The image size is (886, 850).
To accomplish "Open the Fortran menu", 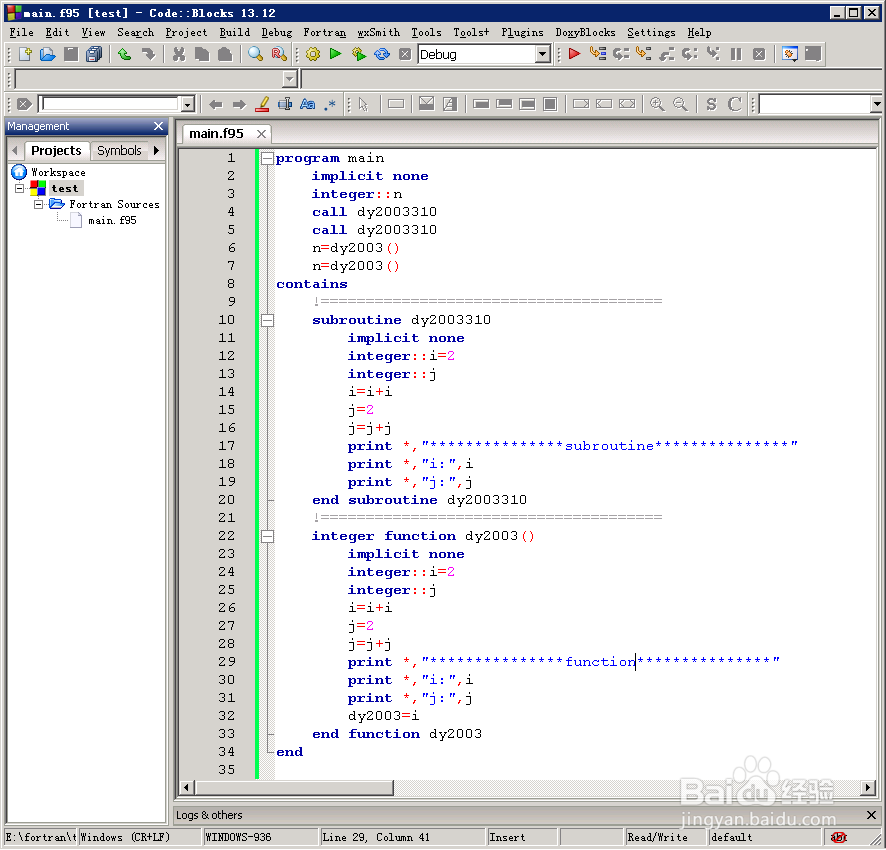I will [x=324, y=32].
